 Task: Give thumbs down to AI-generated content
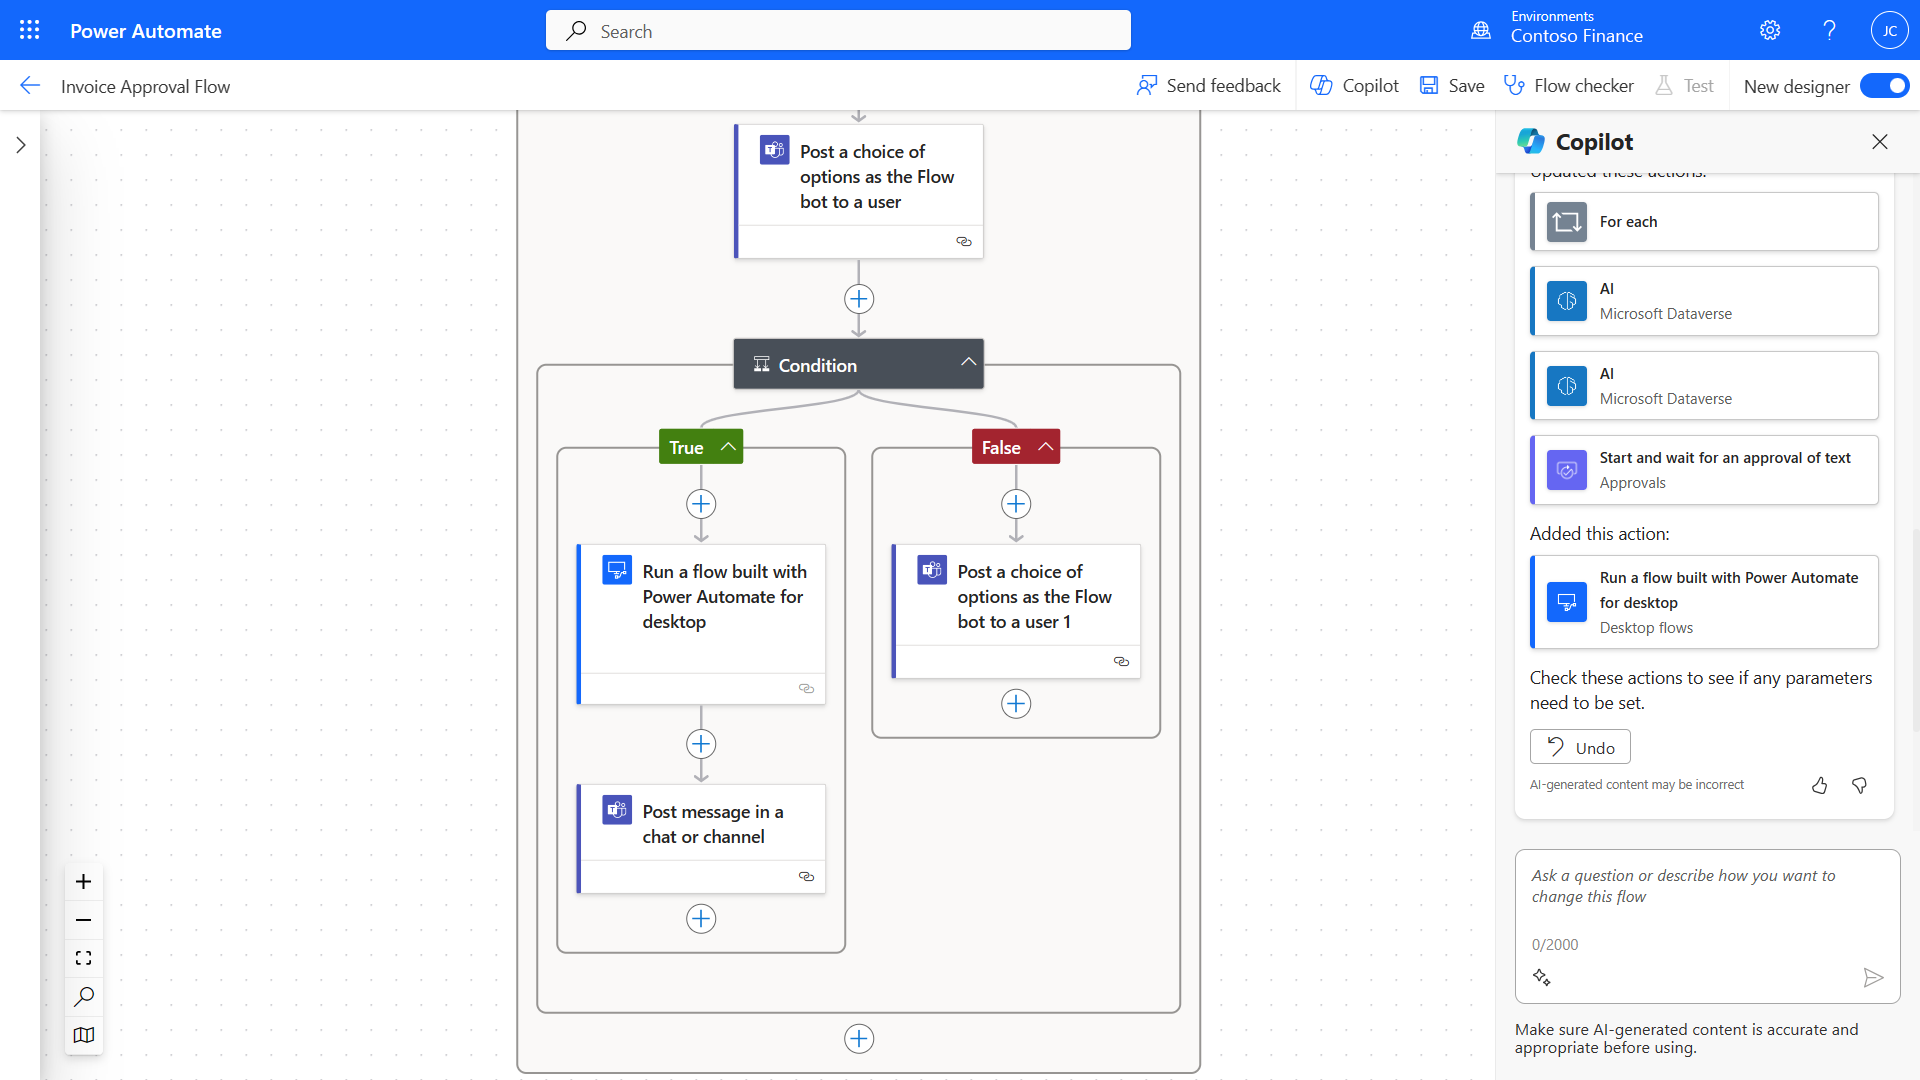point(1859,785)
